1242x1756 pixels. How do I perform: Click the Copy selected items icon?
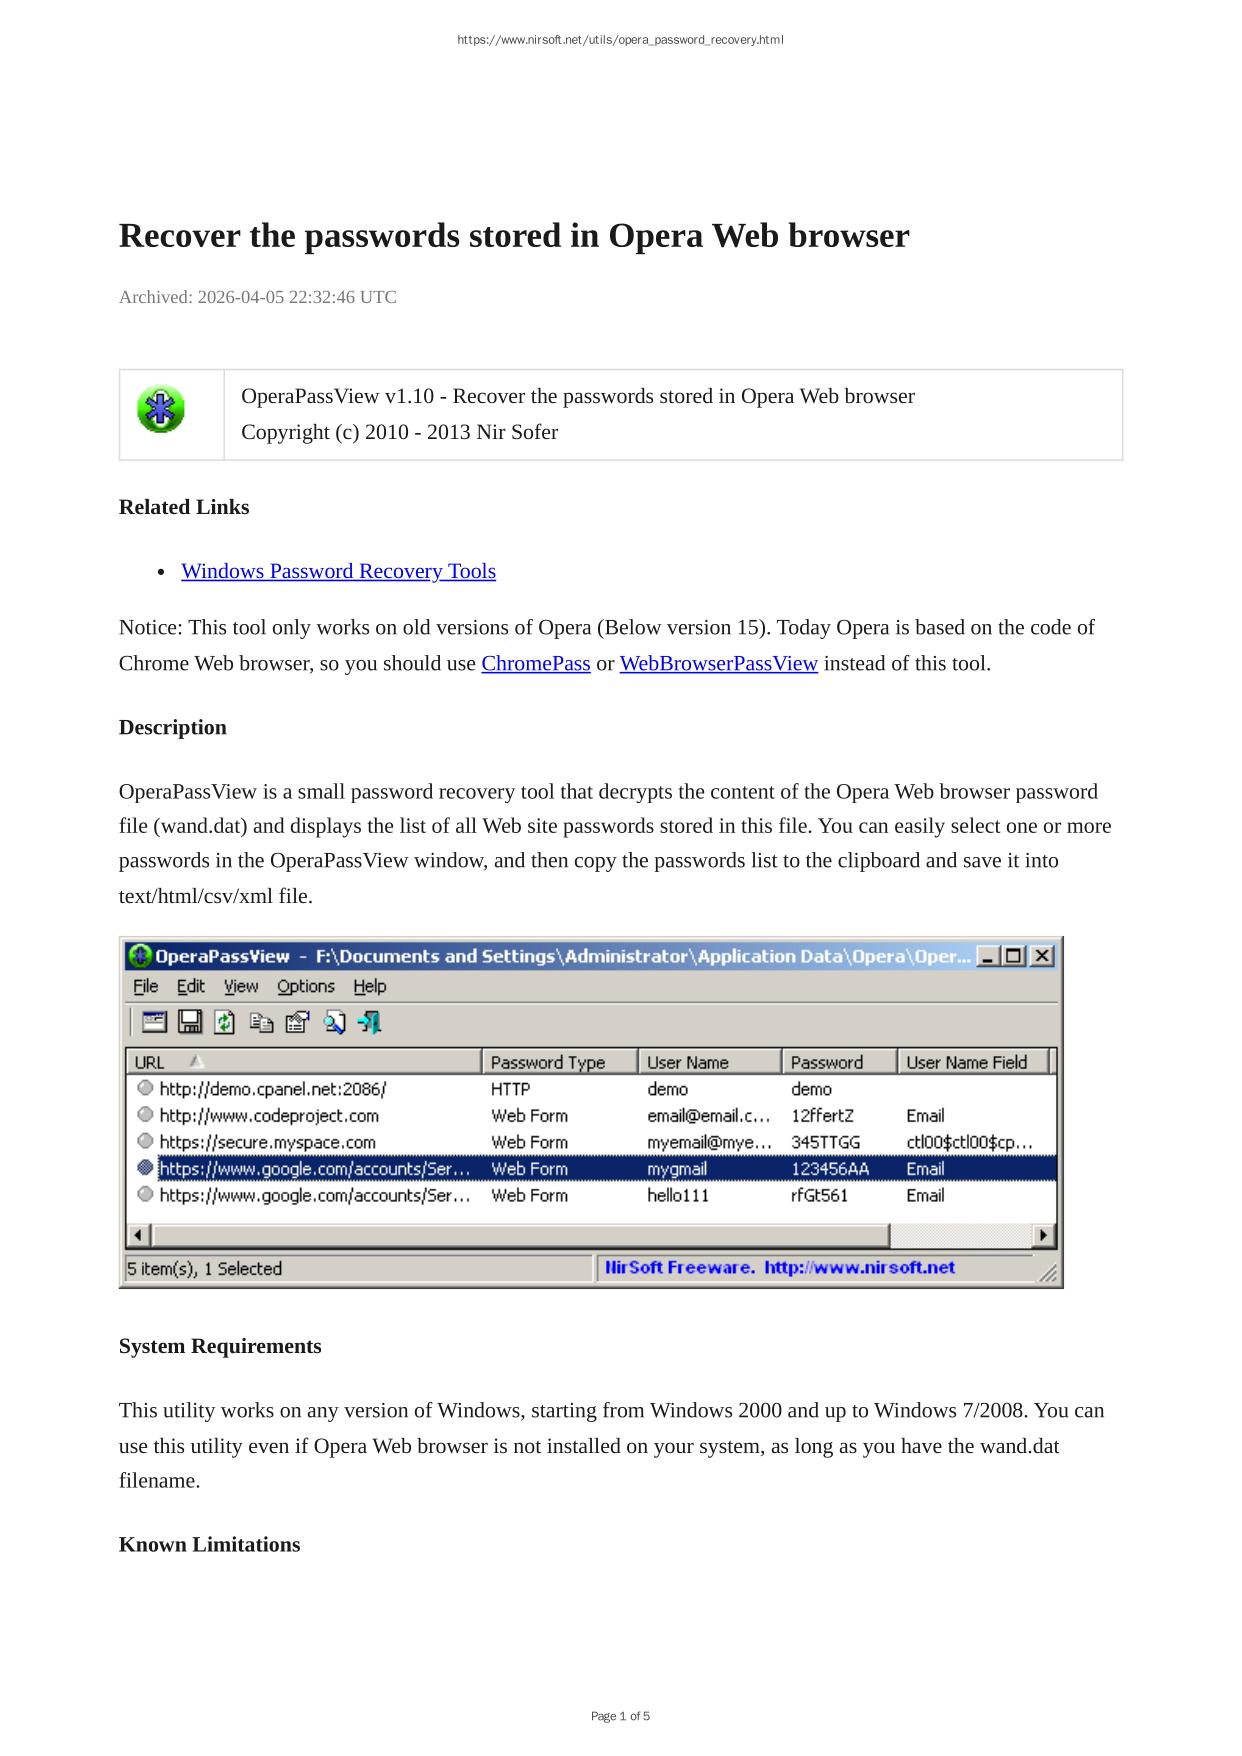[x=261, y=1021]
